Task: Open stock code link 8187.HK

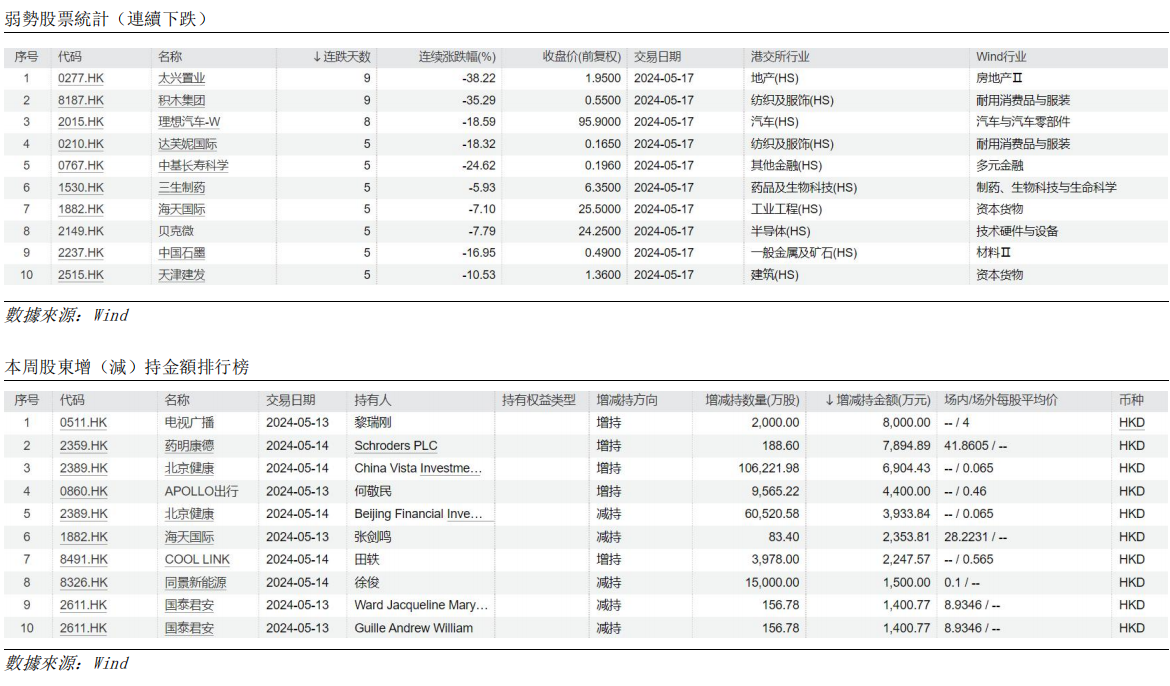Action: point(81,100)
